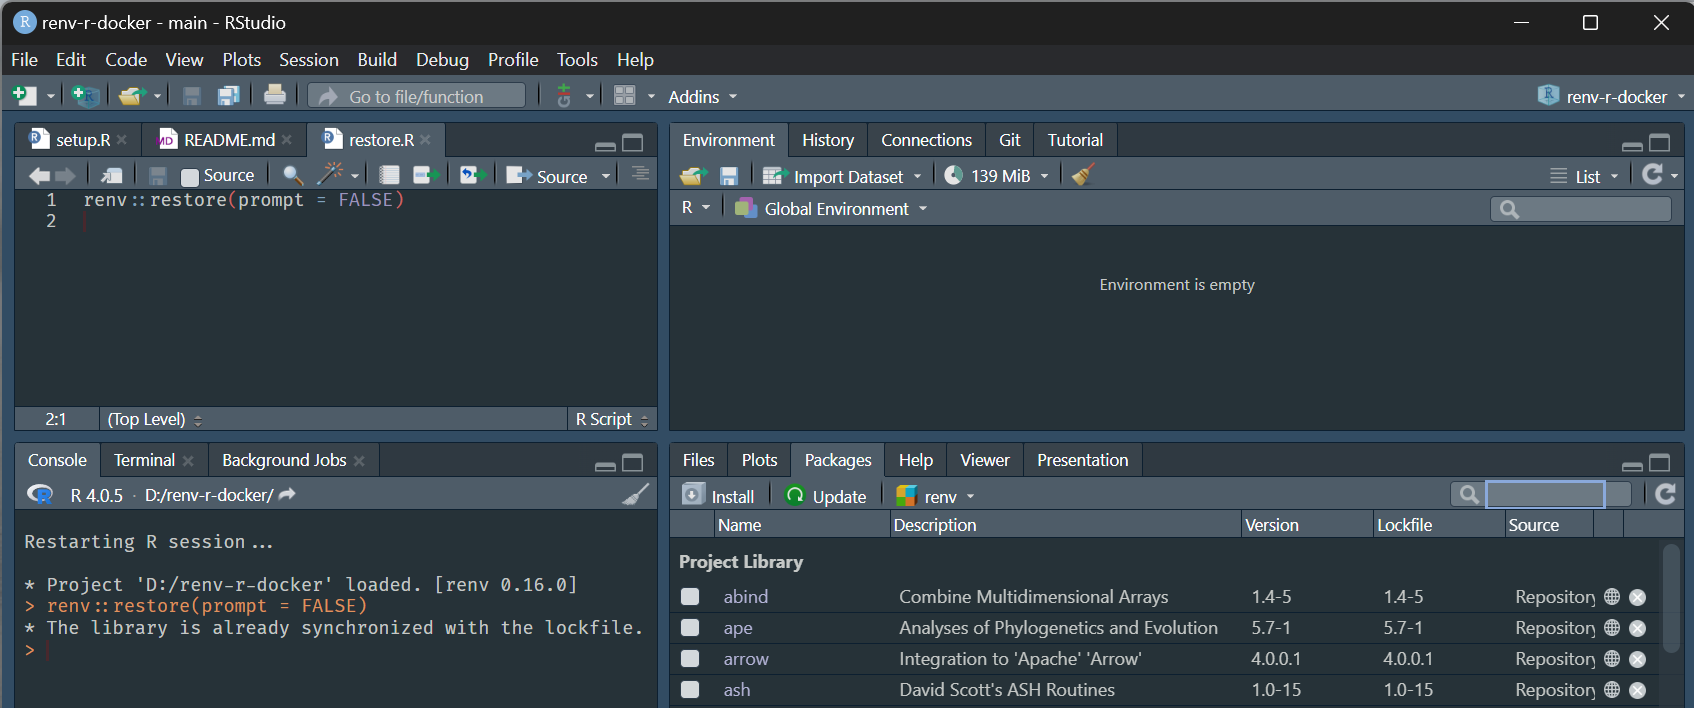Refresh the Packages list
This screenshot has width=1694, height=708.
tap(1665, 494)
